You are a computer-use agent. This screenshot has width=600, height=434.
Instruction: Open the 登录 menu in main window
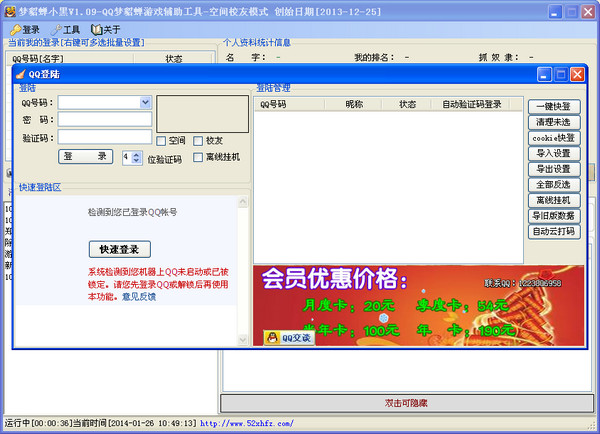click(25, 29)
